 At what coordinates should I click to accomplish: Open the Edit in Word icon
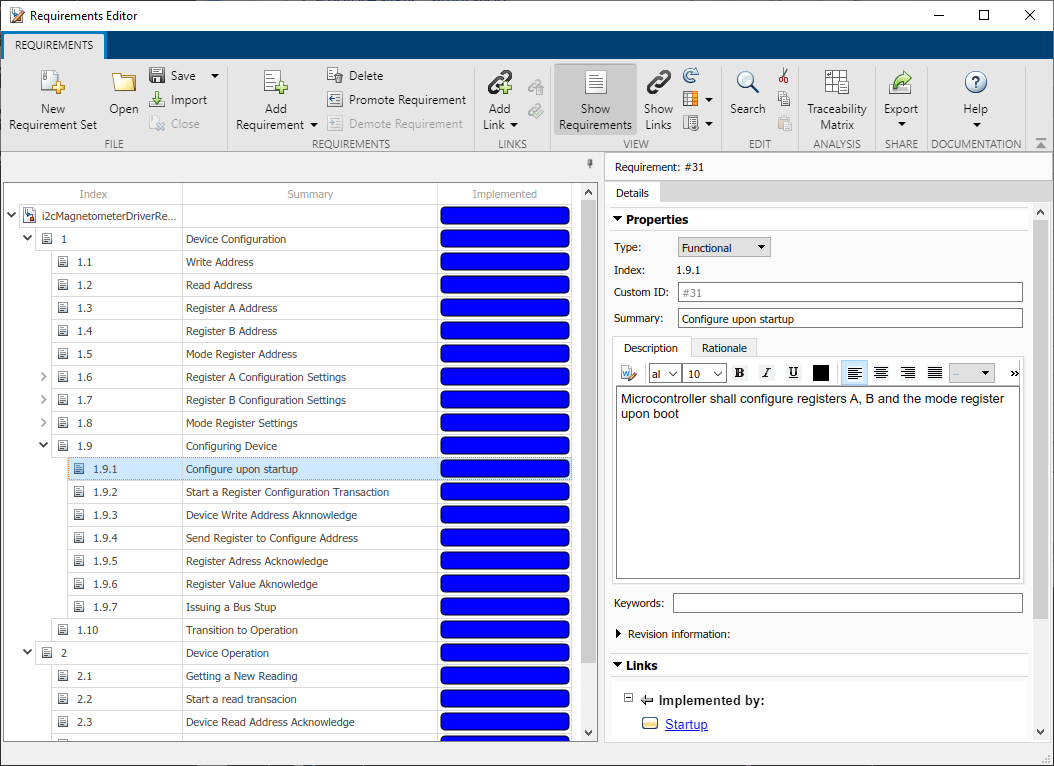pos(629,373)
